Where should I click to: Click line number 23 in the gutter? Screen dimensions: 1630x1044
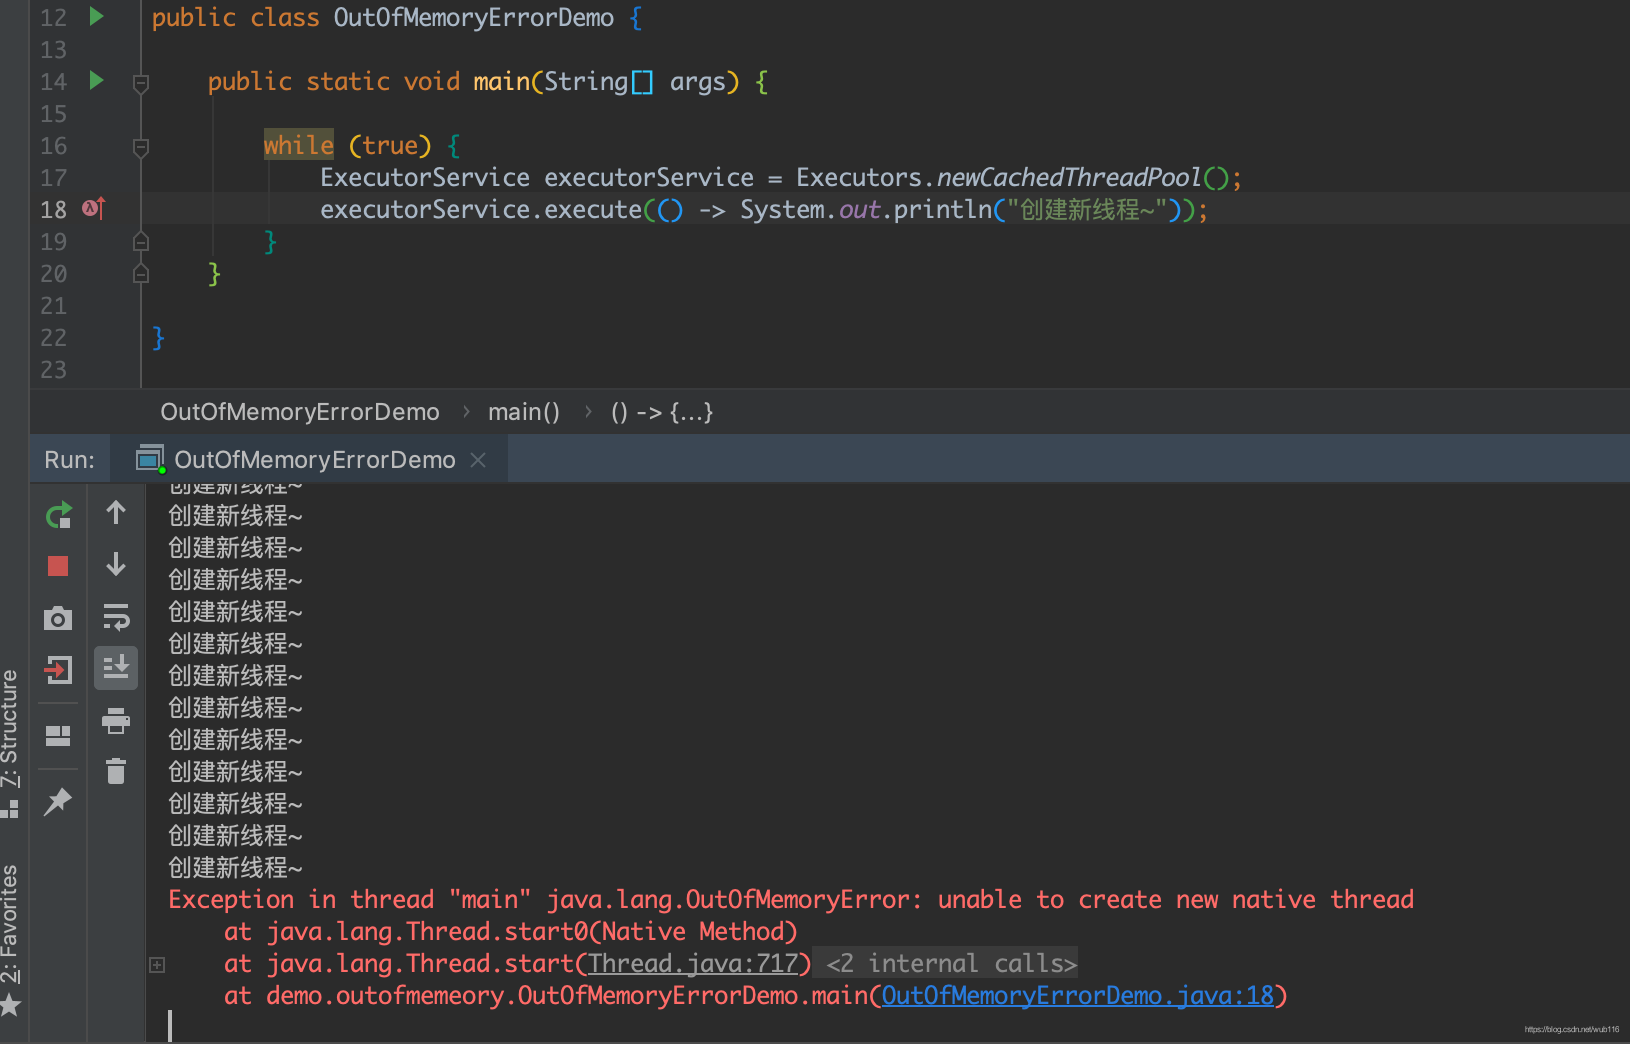(53, 369)
